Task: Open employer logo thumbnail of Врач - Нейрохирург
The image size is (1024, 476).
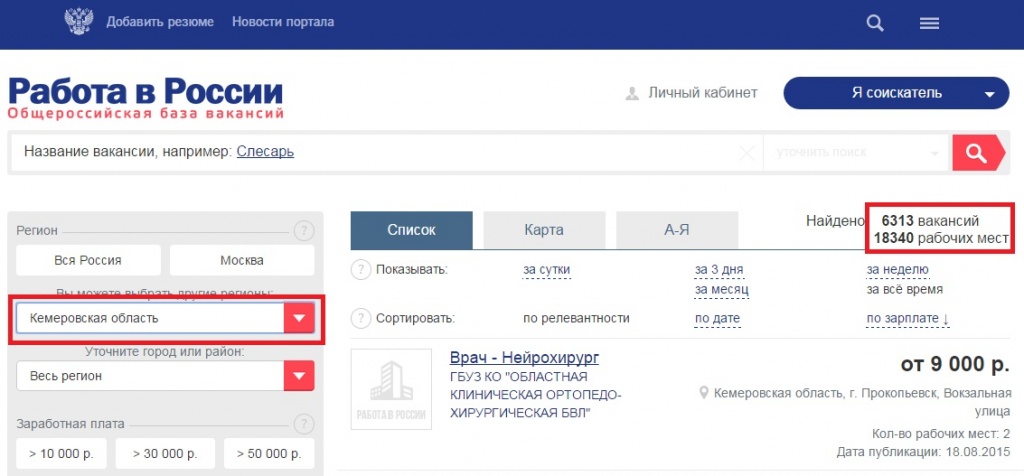Action: [391, 389]
